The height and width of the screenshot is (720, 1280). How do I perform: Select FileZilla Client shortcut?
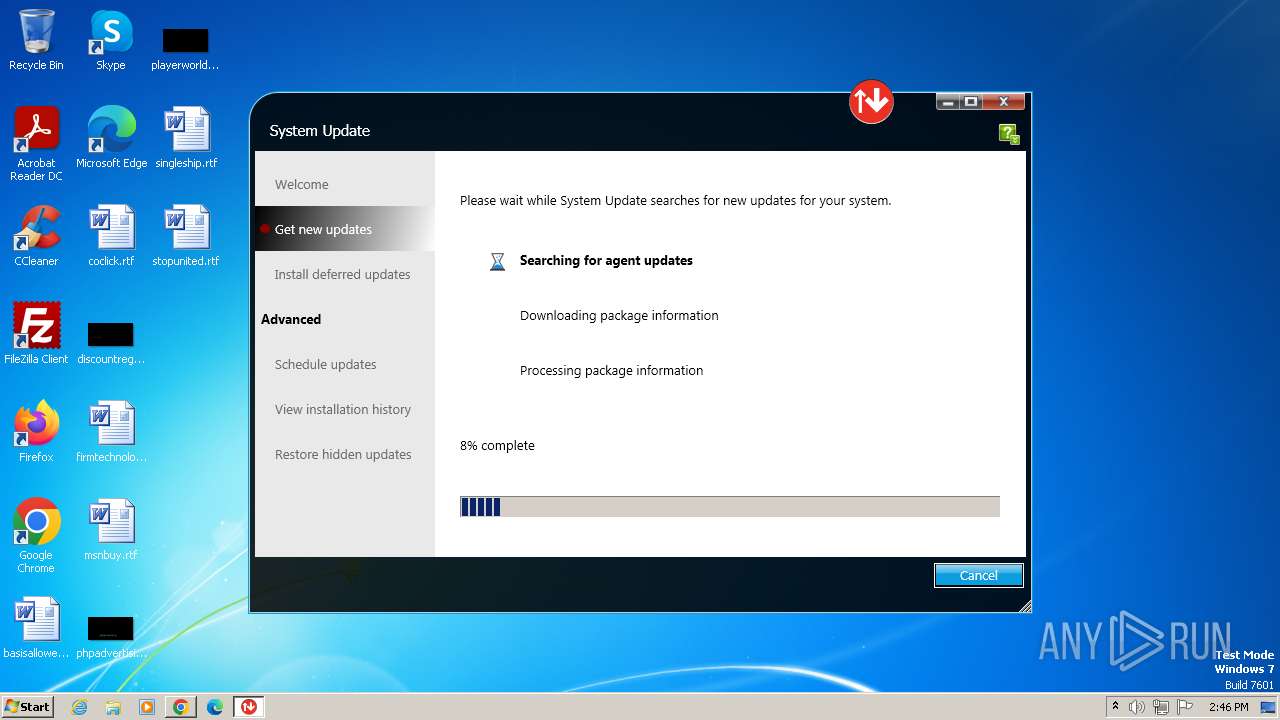[x=36, y=334]
